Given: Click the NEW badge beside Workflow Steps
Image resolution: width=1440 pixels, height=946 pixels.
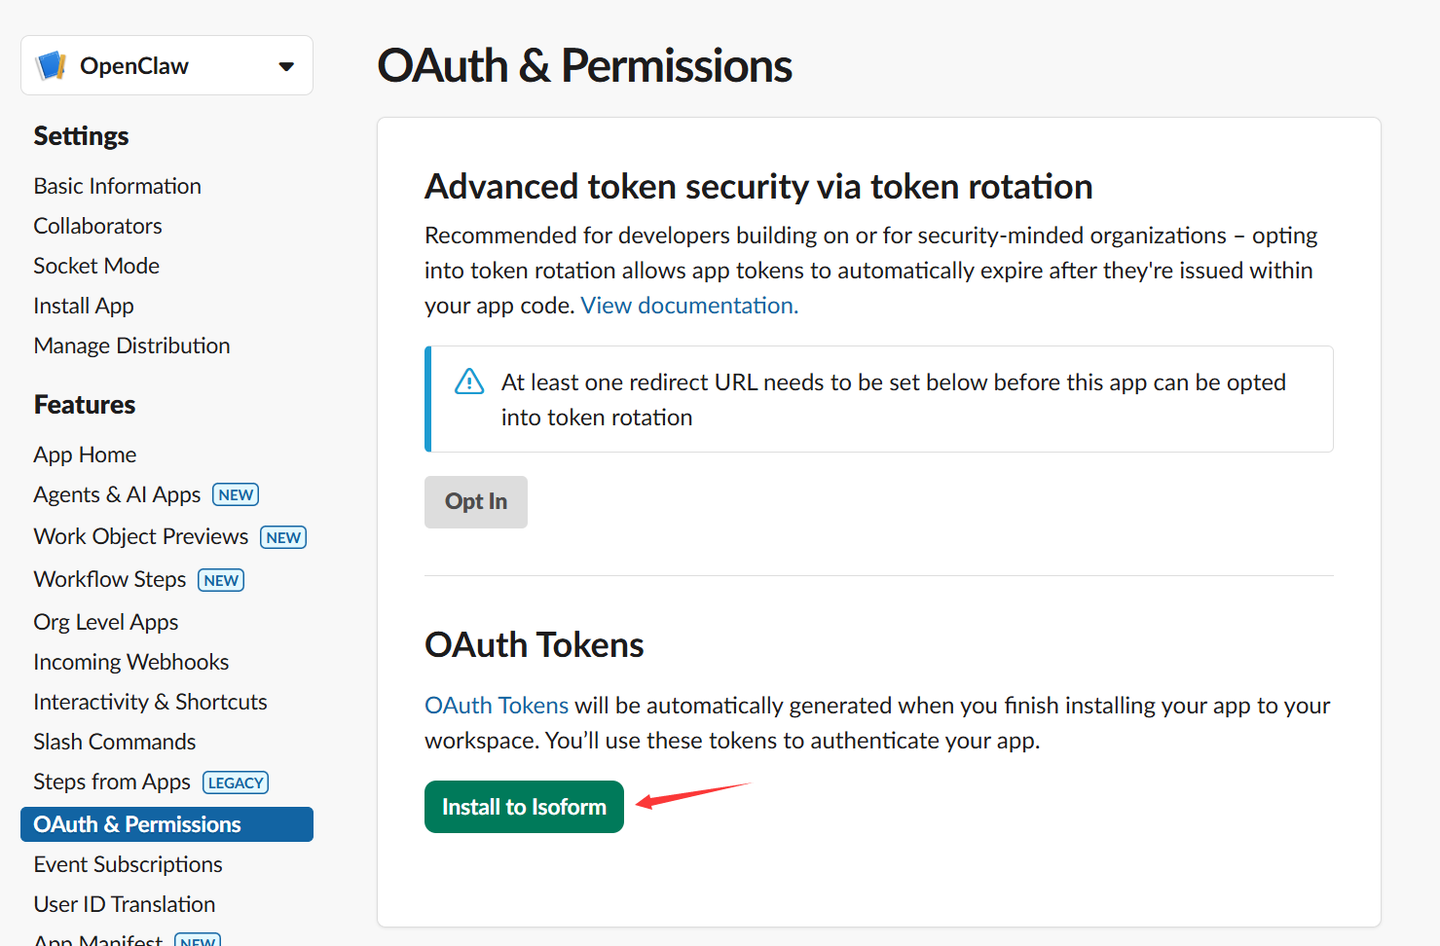Looking at the screenshot, I should 221,581.
